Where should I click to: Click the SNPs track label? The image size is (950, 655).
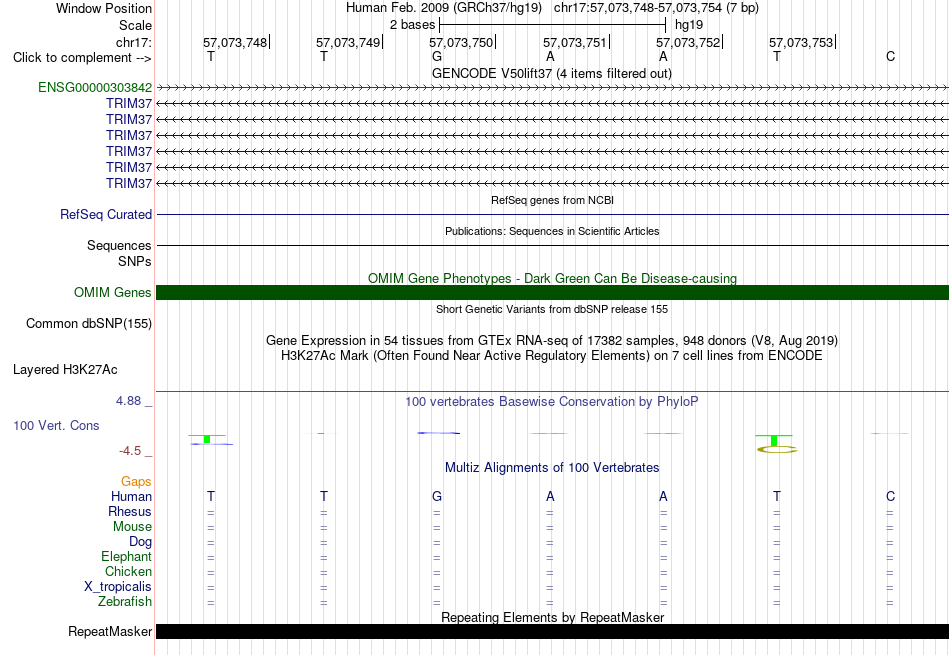(x=135, y=261)
